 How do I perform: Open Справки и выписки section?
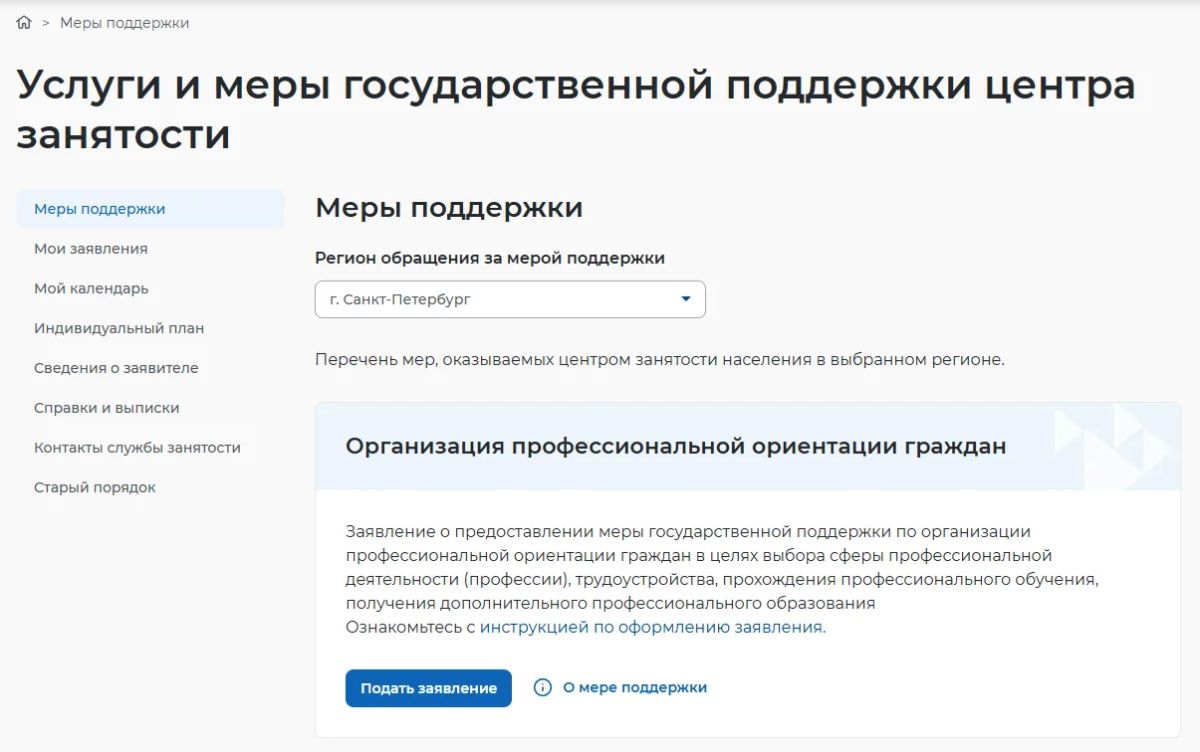pos(107,408)
